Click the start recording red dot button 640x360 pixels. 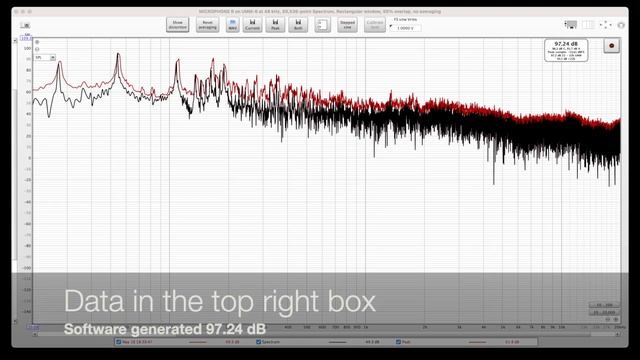pyautogui.click(x=611, y=46)
